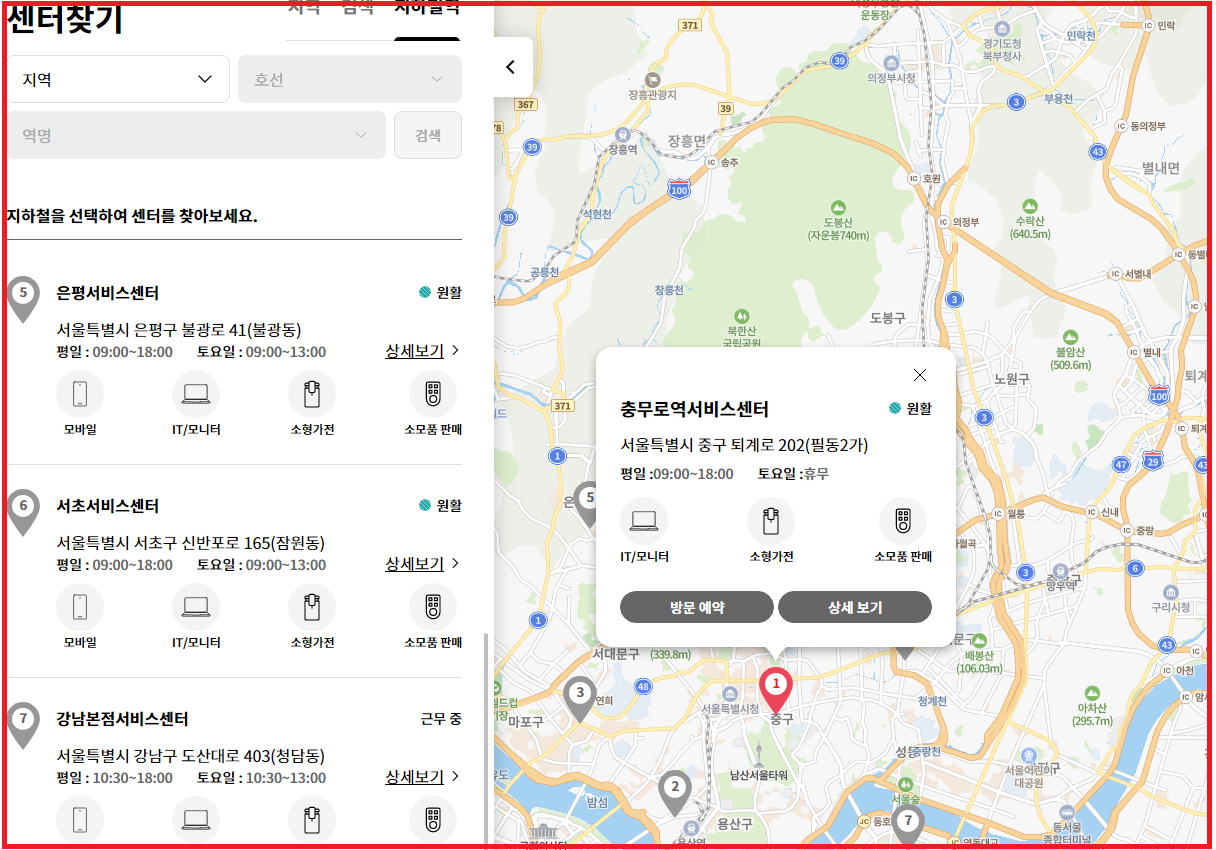1216x850 pixels.
Task: Click address 서울특별시 서초구 신반포로 165(잠원동)
Action: point(191,543)
